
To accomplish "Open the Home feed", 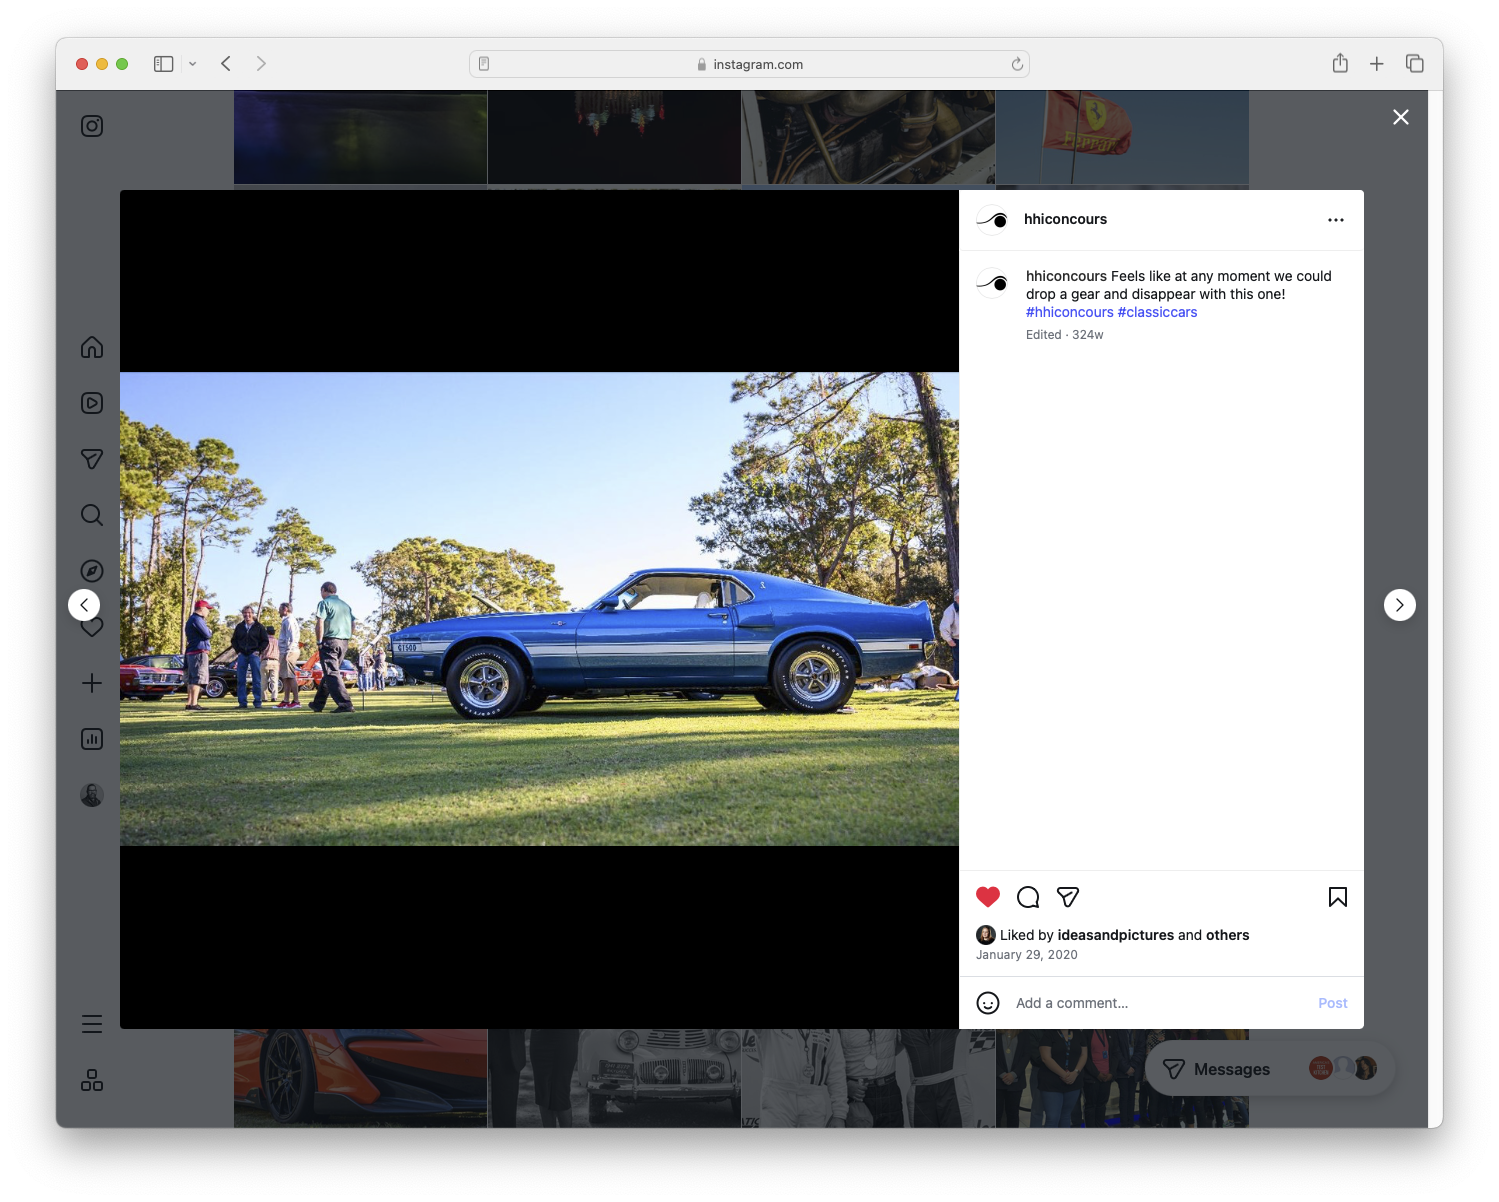I will pyautogui.click(x=91, y=347).
